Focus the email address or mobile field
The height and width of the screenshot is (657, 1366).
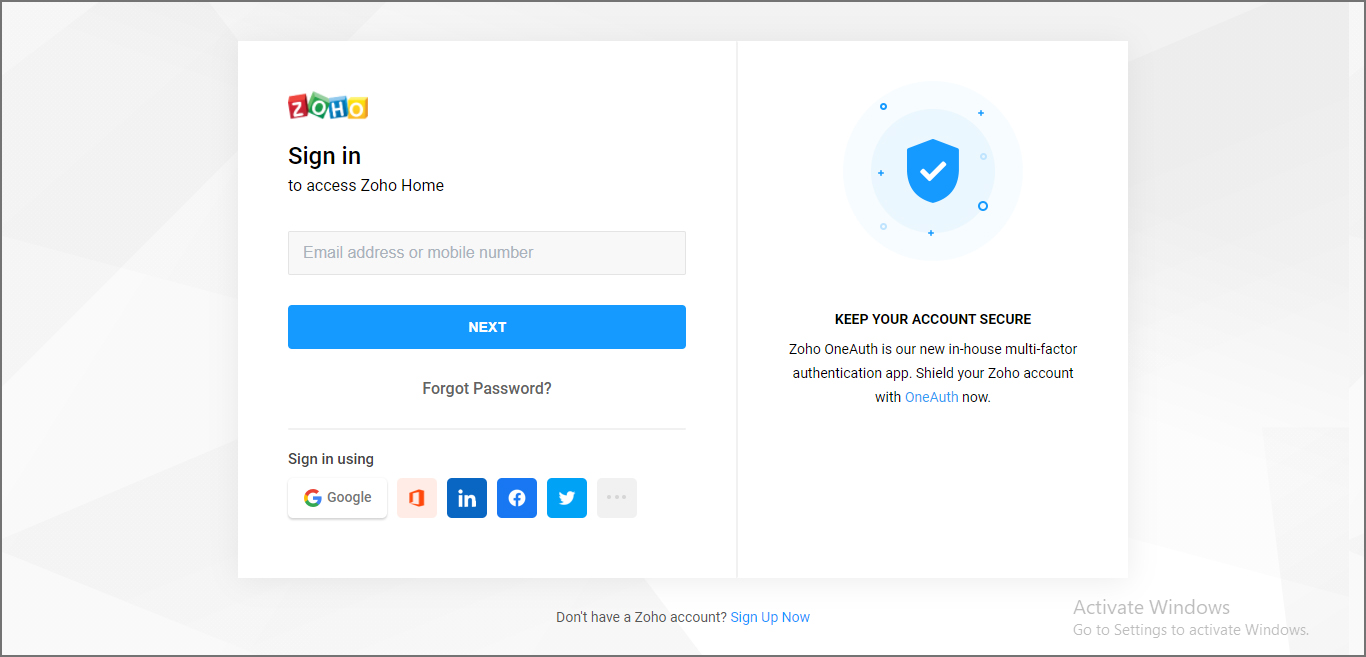[x=487, y=253]
